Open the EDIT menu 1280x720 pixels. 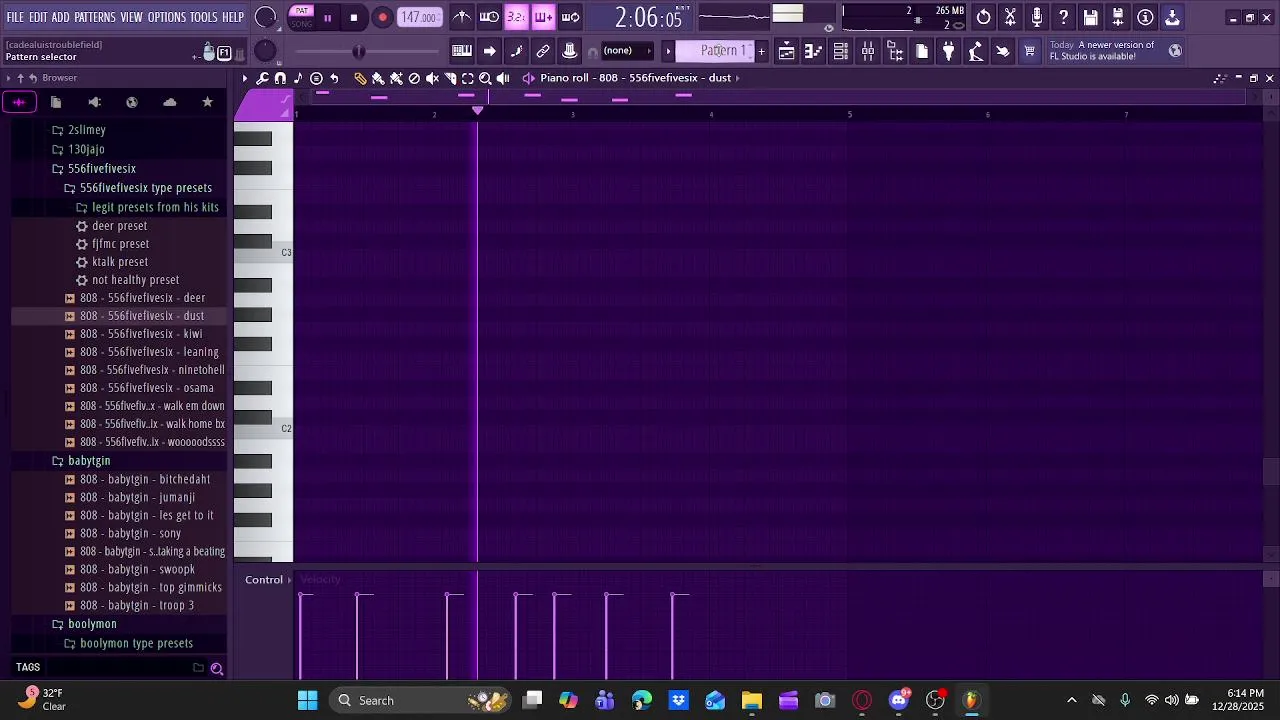point(38,17)
